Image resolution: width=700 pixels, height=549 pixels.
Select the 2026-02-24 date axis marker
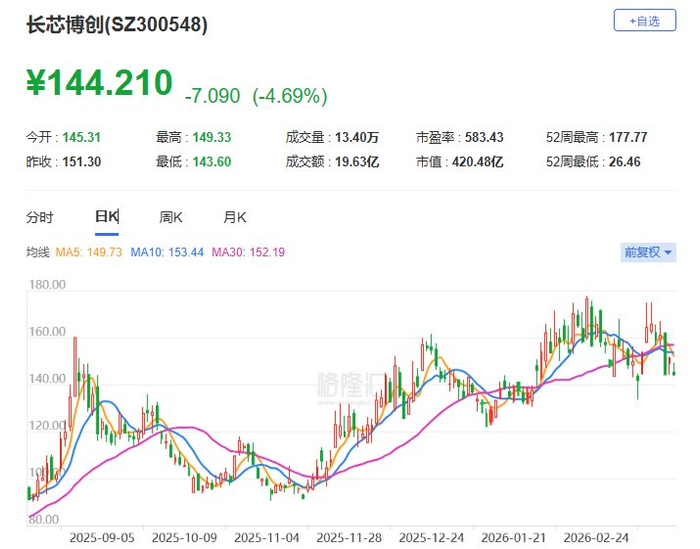[x=596, y=538]
